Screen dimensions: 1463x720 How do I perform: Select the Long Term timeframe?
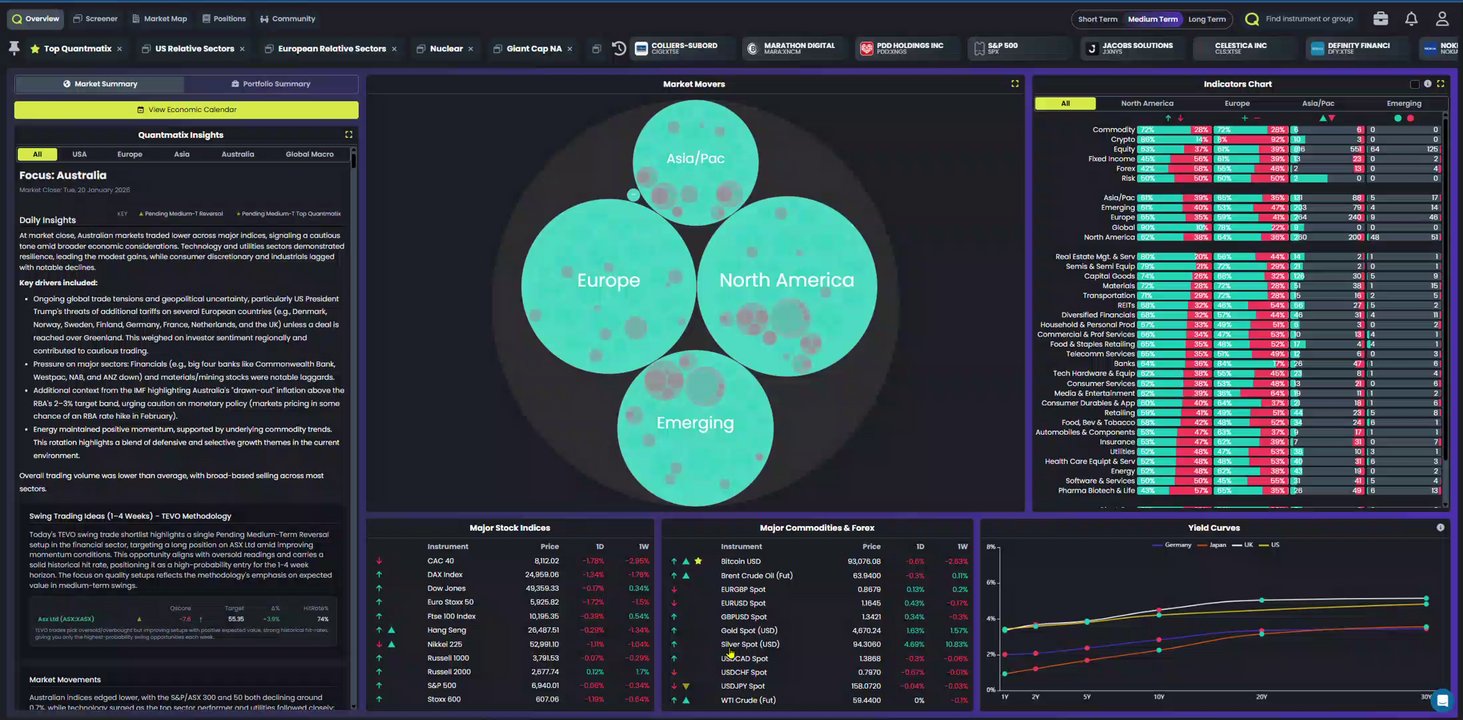click(1207, 19)
